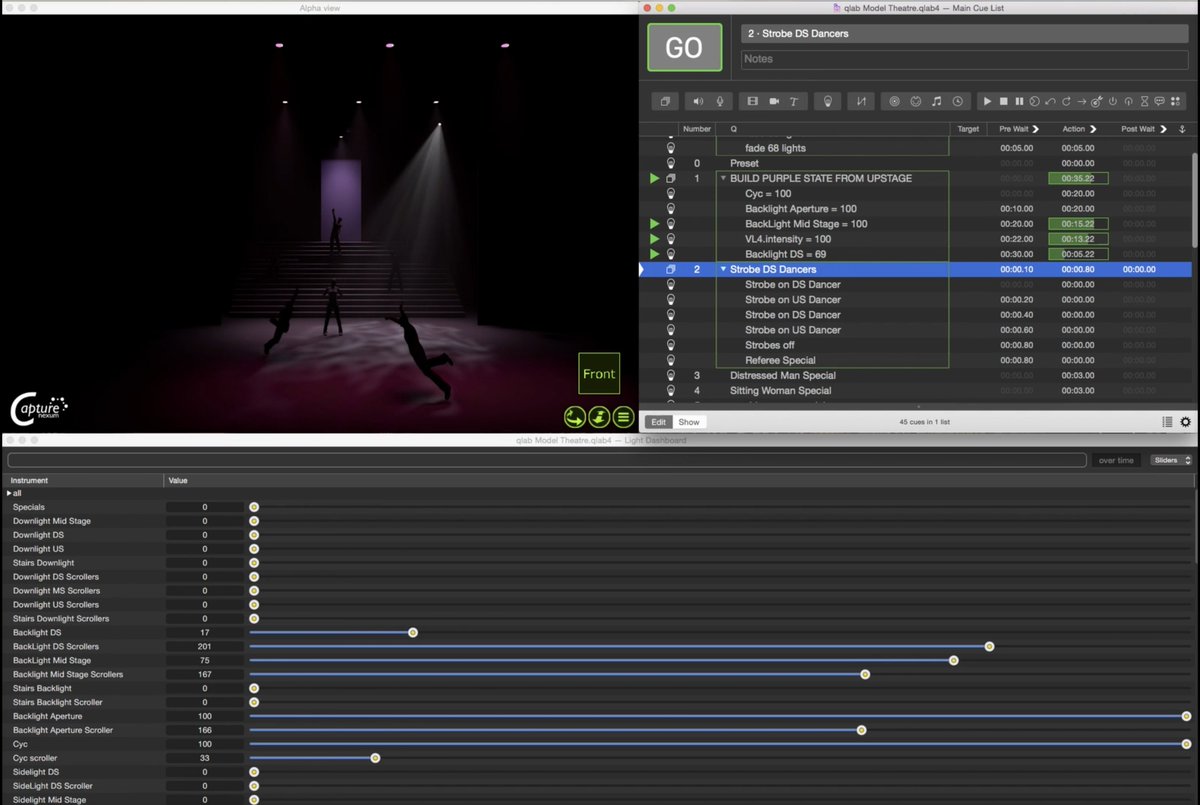Click the Backlight Aperture Scroller slider handle
The image size is (1200, 805).
861,730
